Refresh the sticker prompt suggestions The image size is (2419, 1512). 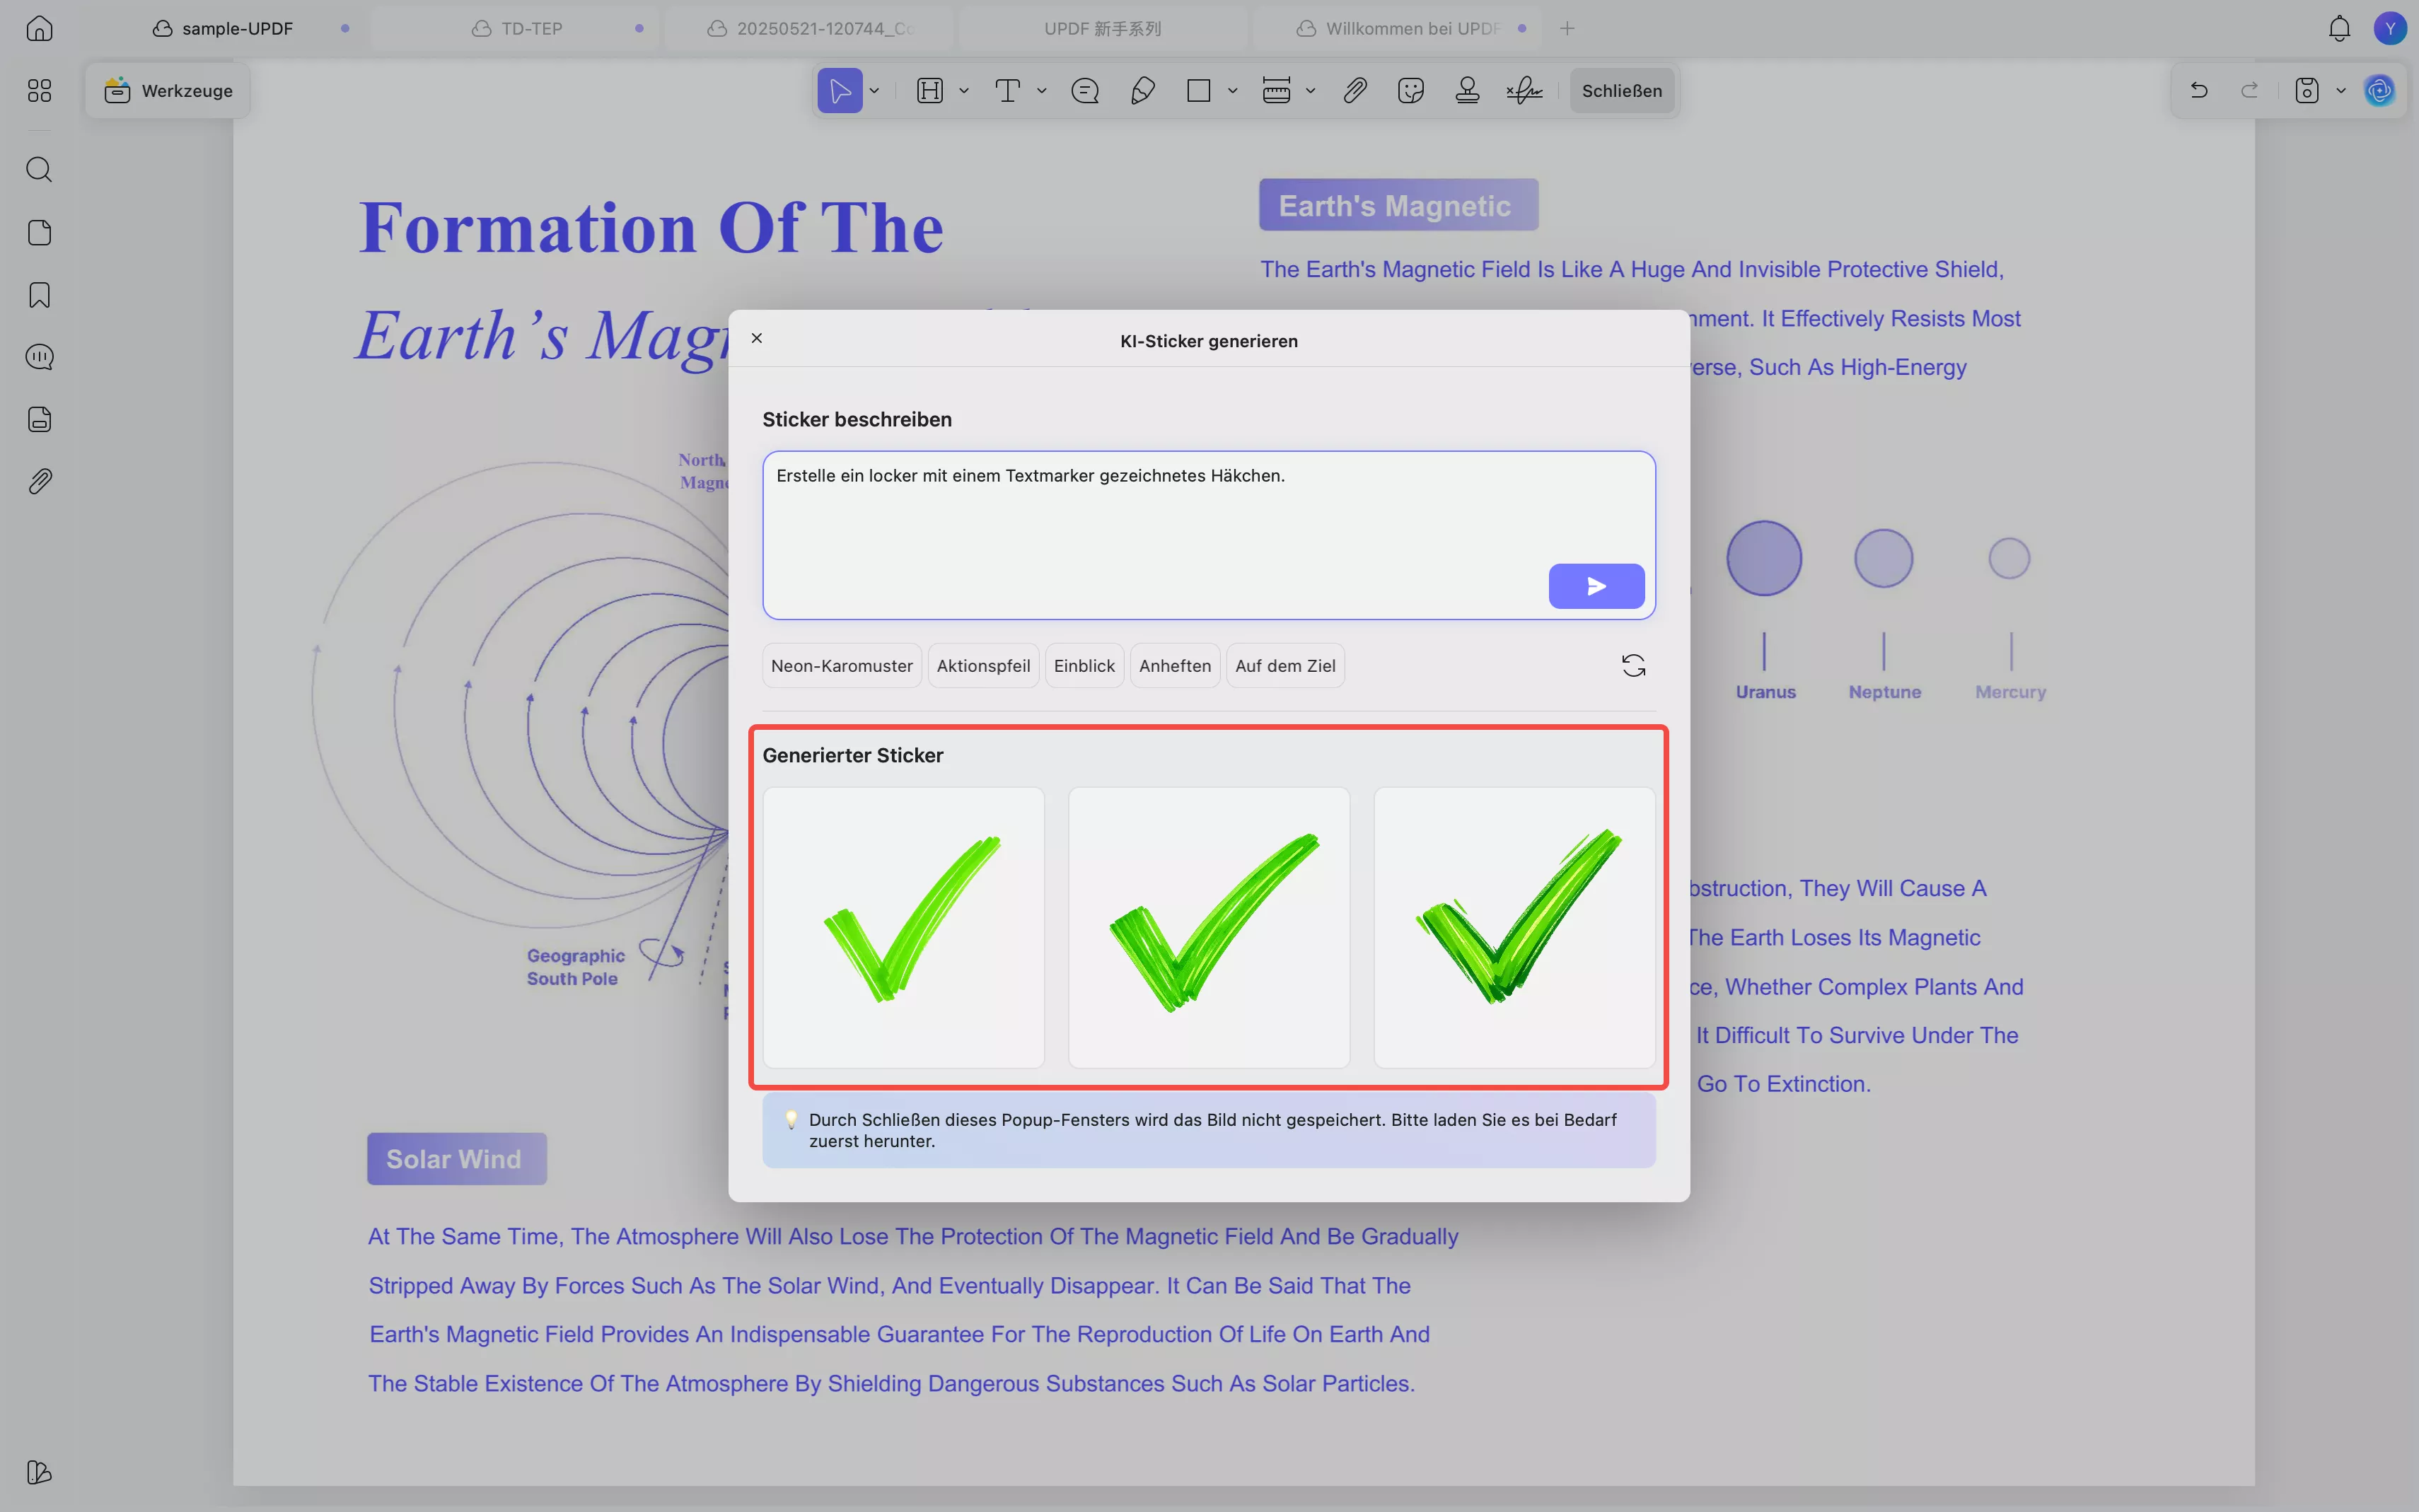pyautogui.click(x=1633, y=666)
